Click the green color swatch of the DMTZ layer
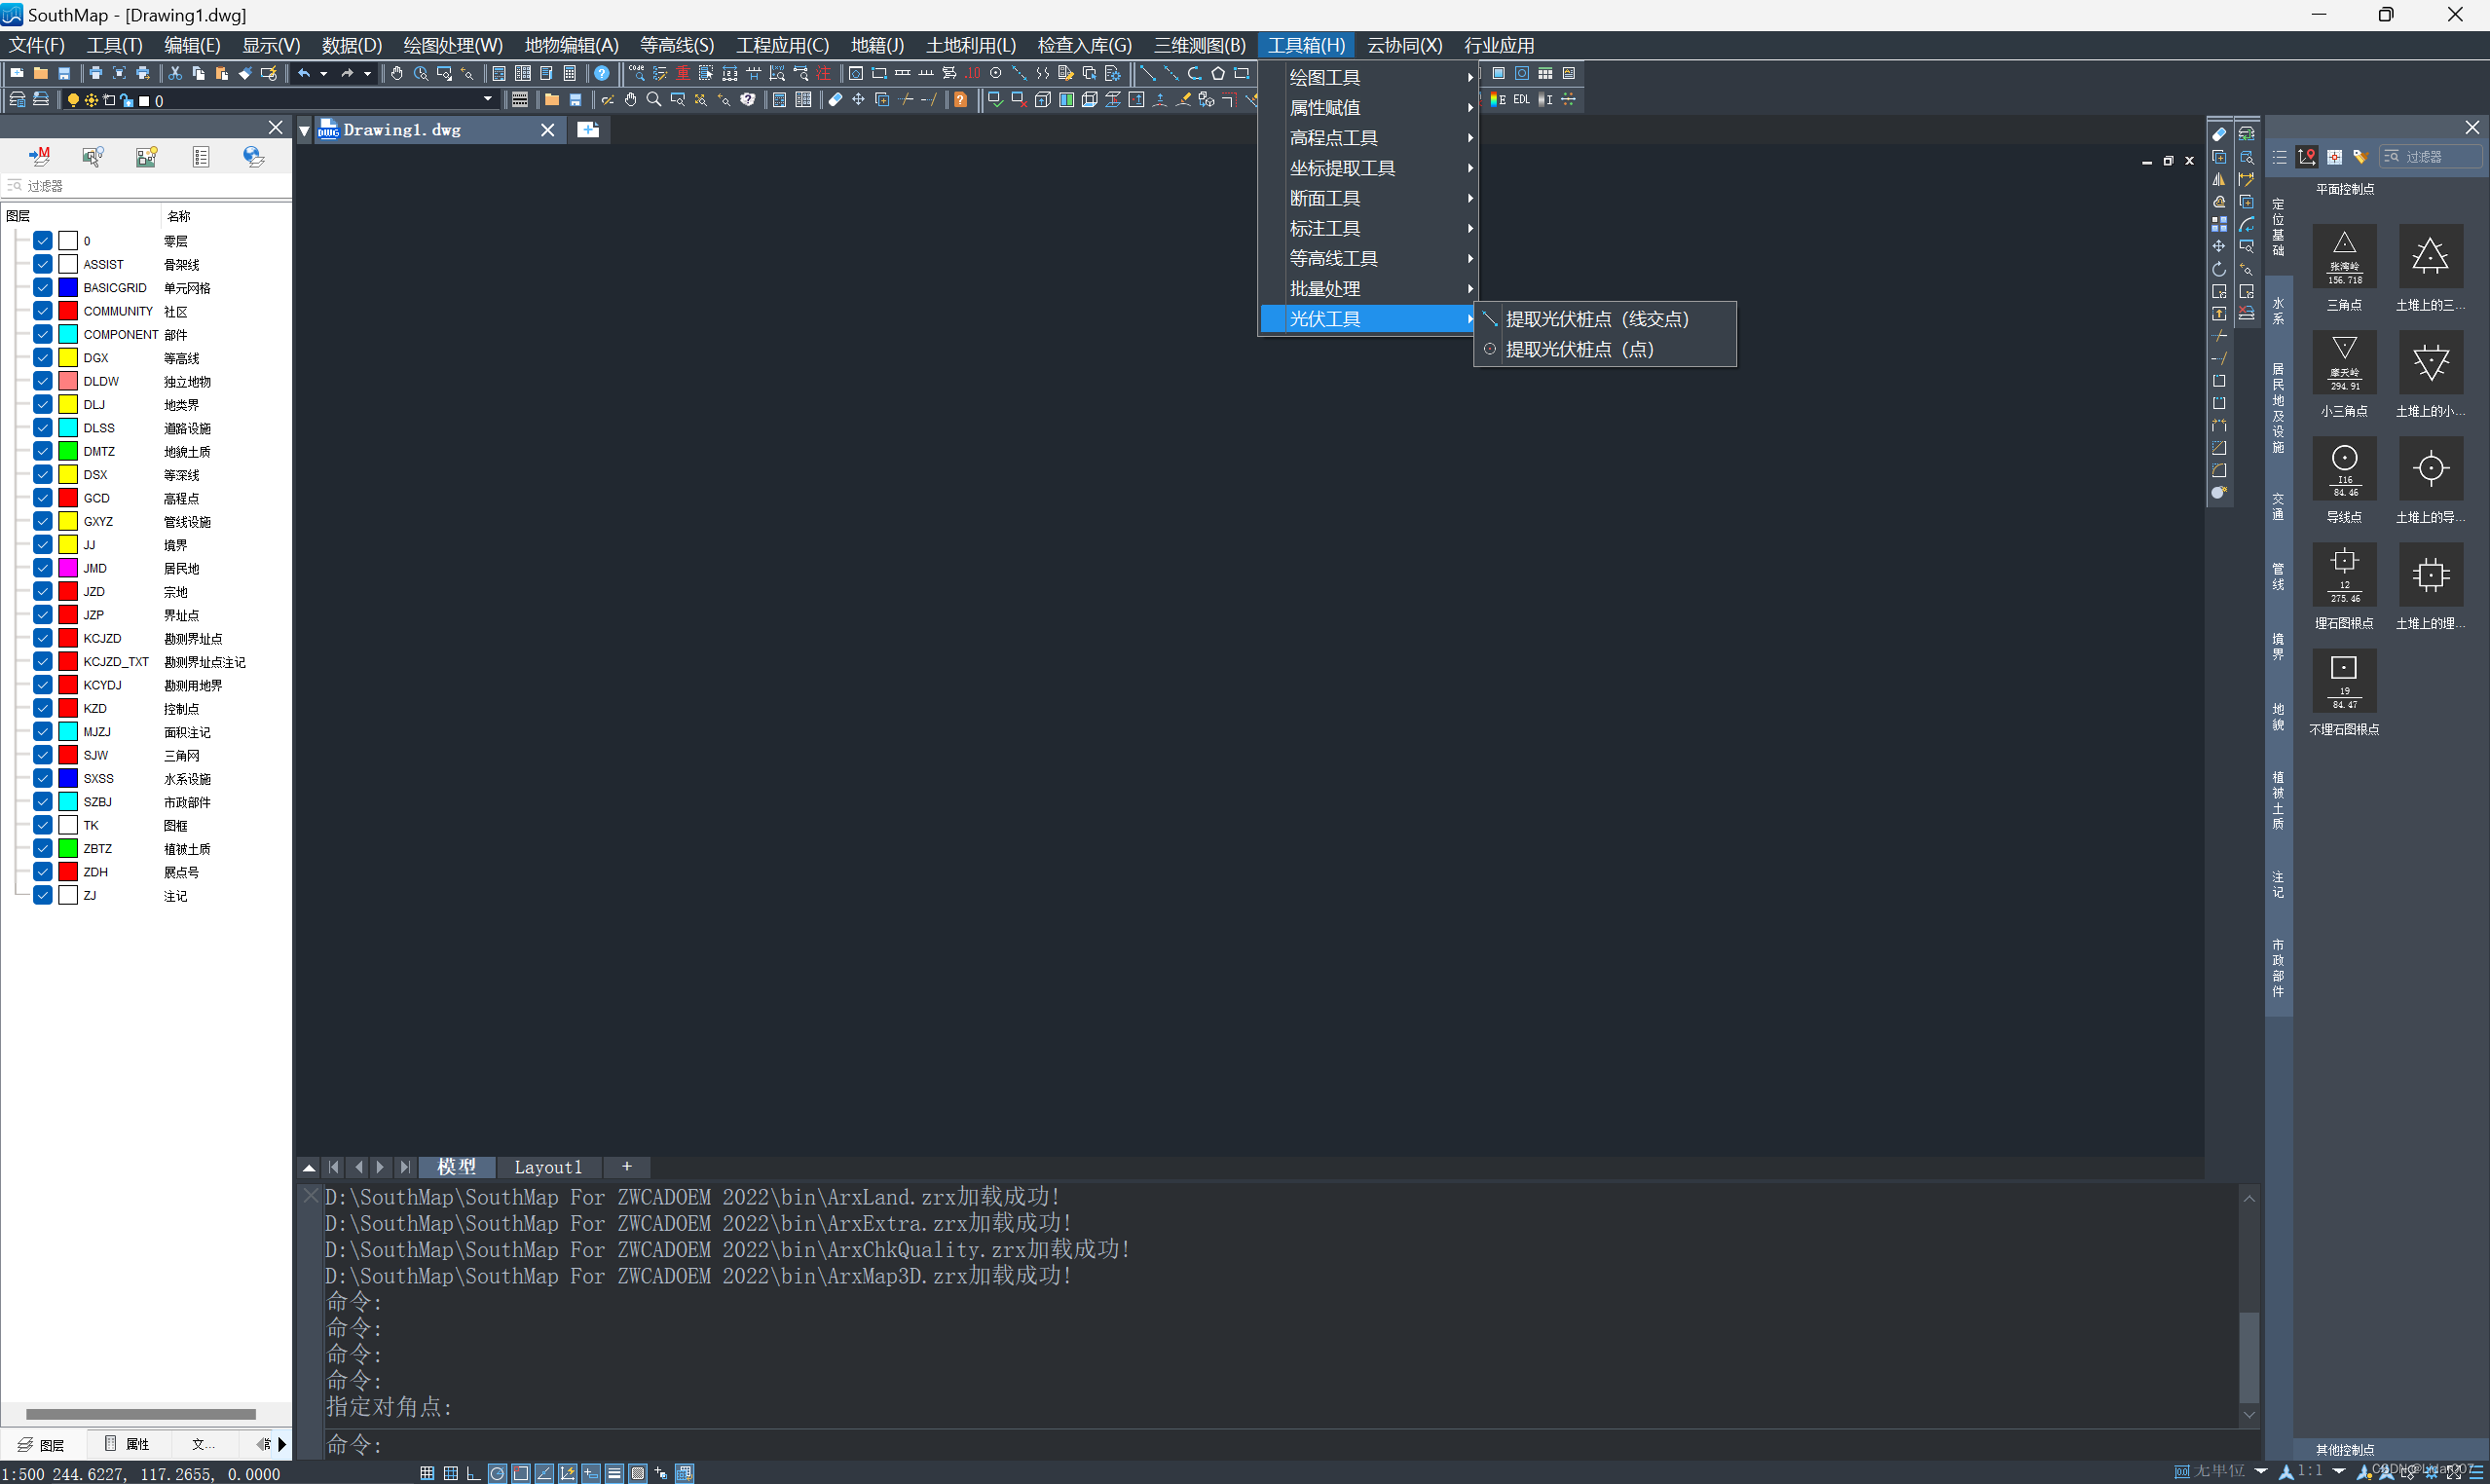 point(68,451)
